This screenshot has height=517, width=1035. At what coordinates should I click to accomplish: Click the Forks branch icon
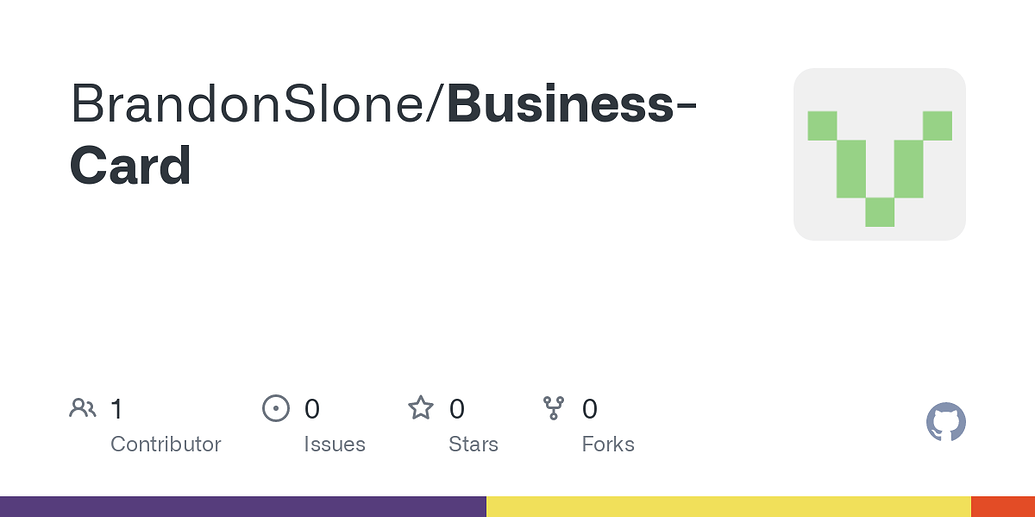pos(553,408)
